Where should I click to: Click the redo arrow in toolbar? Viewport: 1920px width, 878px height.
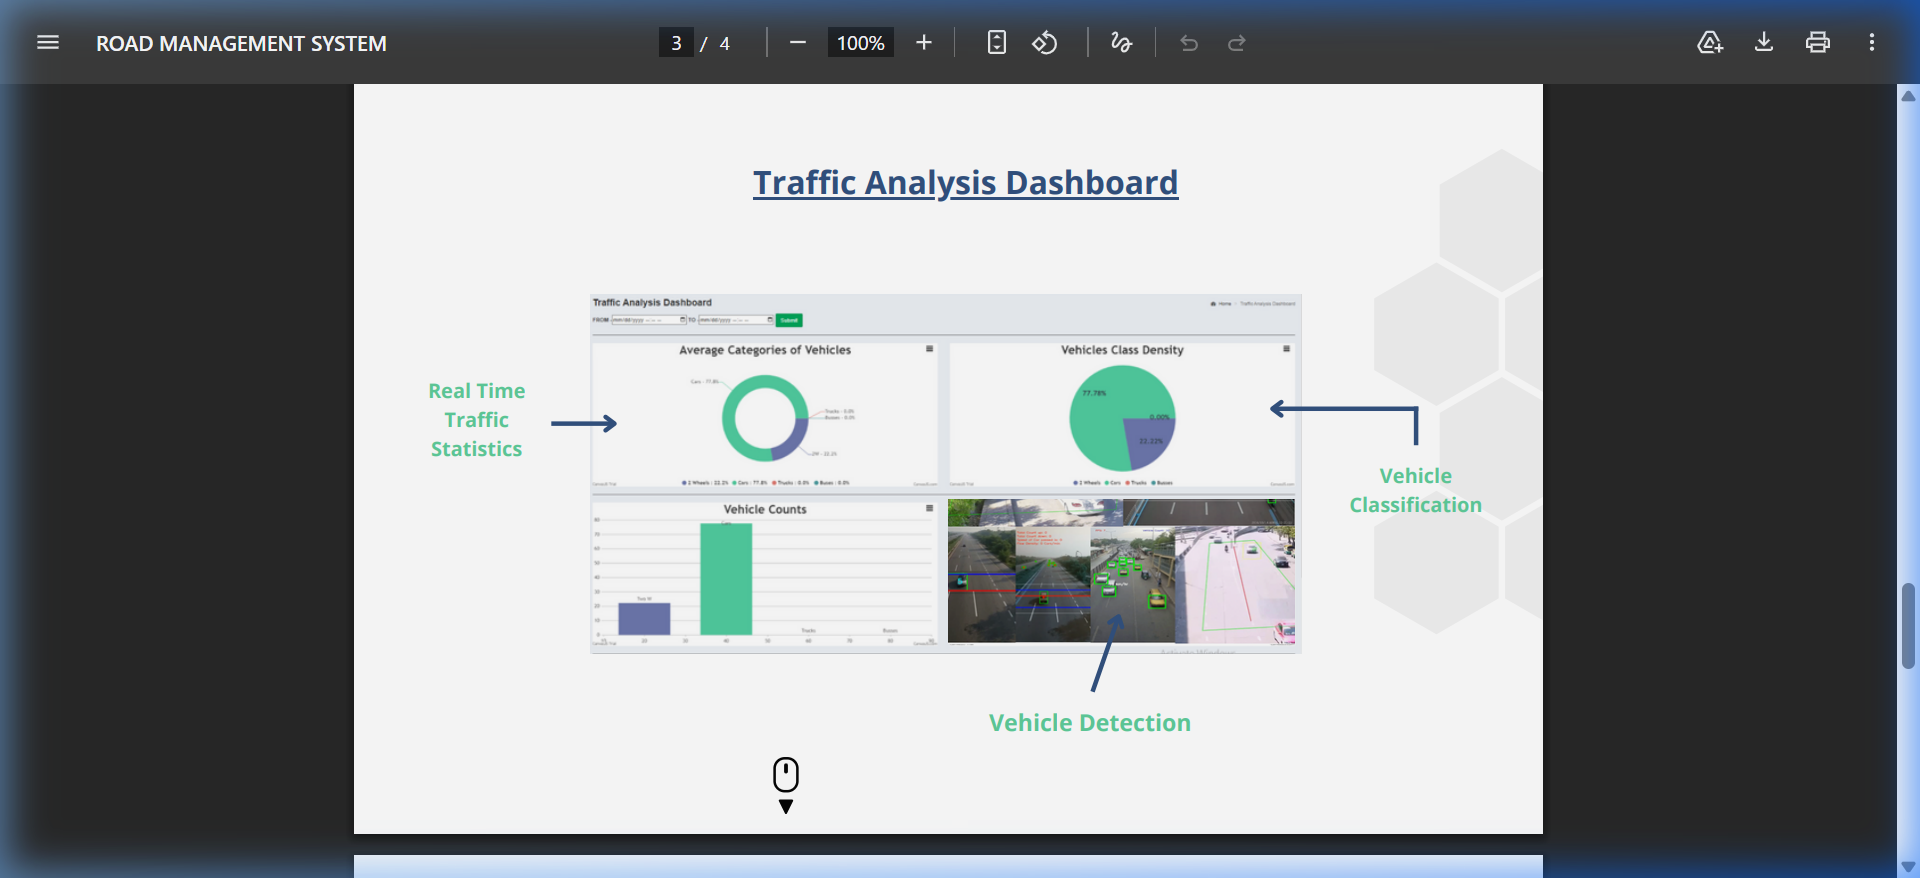[x=1237, y=43]
